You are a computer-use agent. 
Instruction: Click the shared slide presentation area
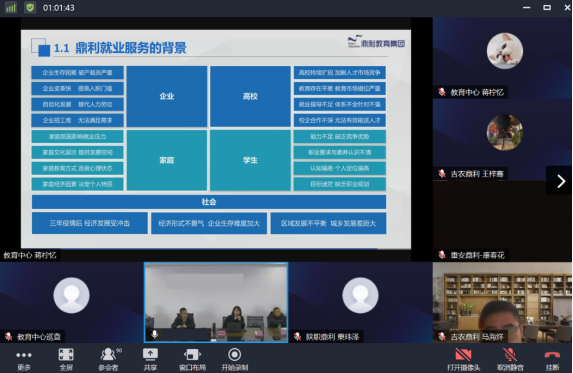tap(216, 139)
